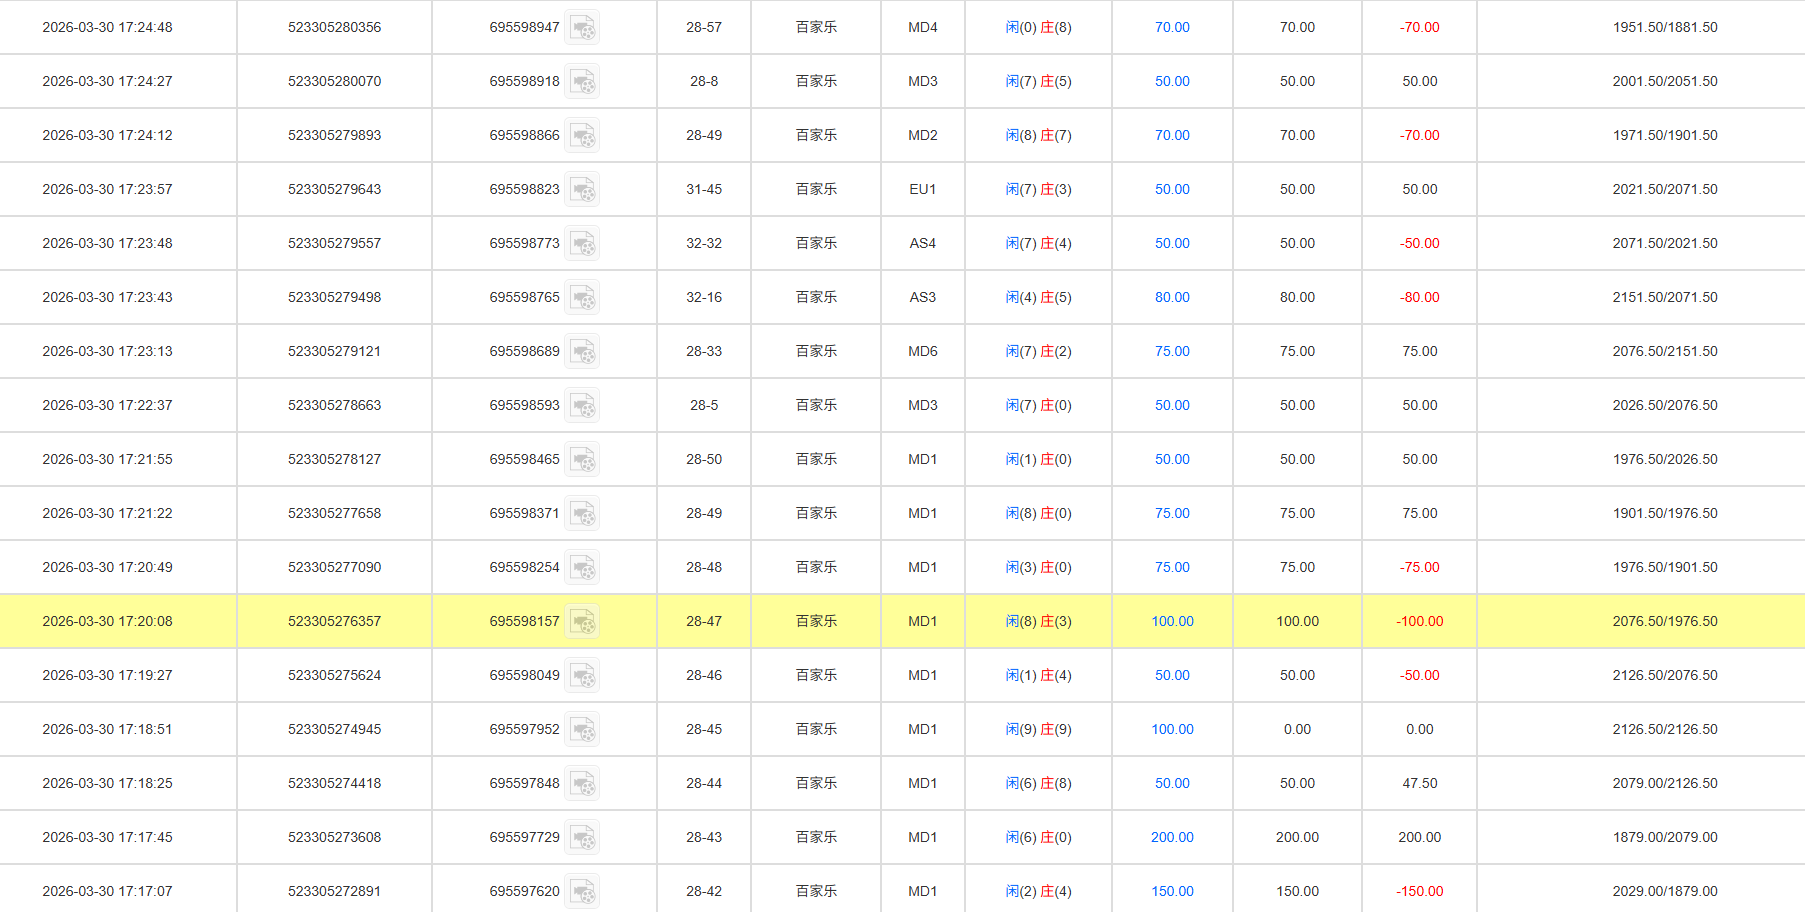
Task: Open video replay for game 695598918
Action: click(x=583, y=81)
